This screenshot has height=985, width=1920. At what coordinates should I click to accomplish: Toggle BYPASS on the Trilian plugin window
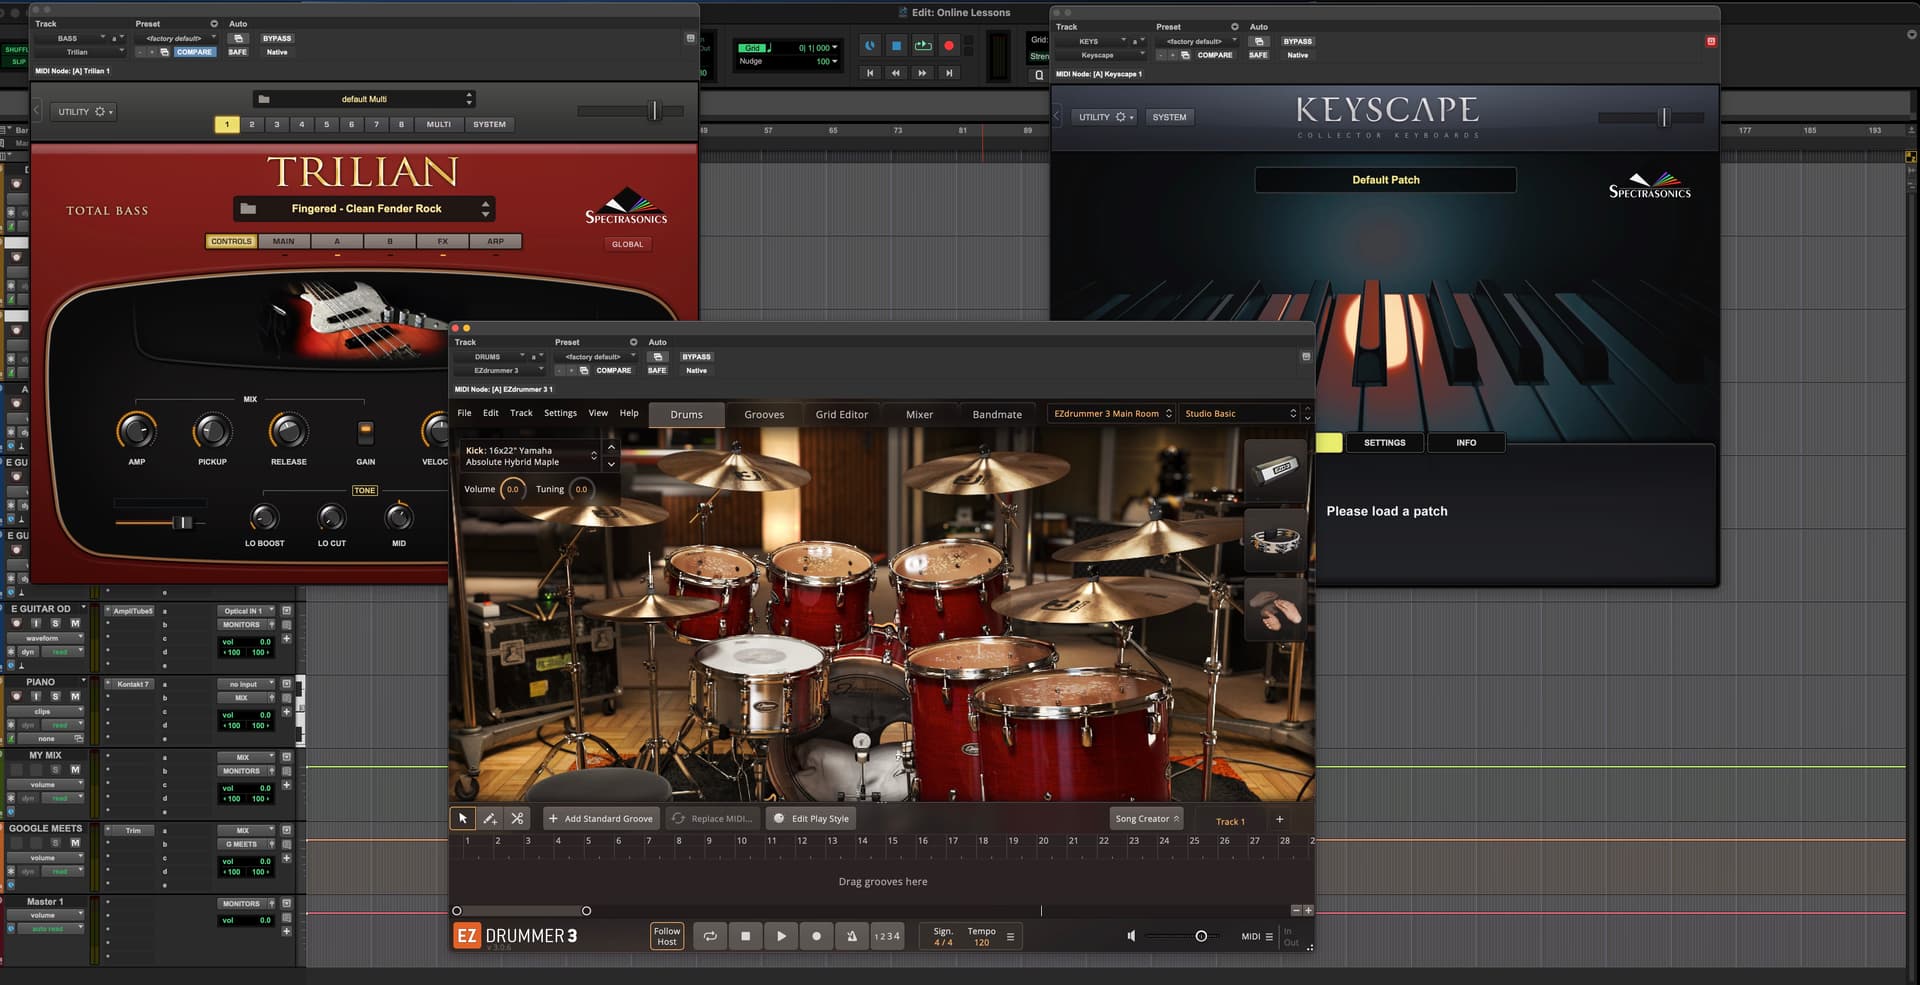point(277,38)
